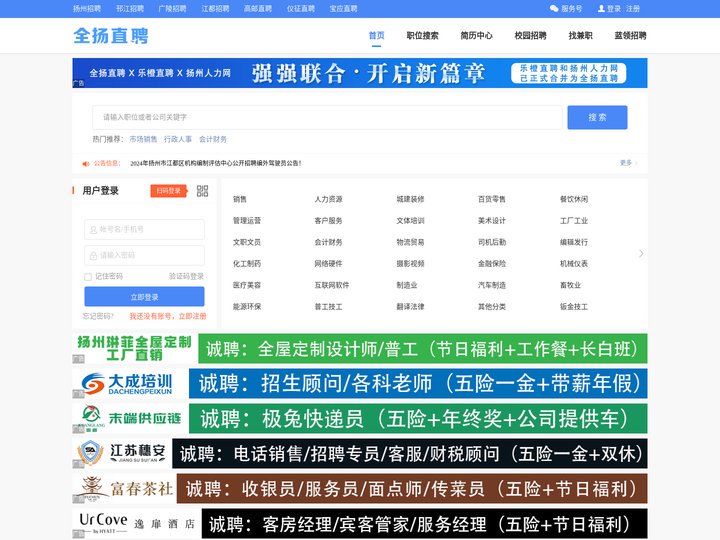
Task: Open 邗江招聘 in top bar
Action: 130,9
